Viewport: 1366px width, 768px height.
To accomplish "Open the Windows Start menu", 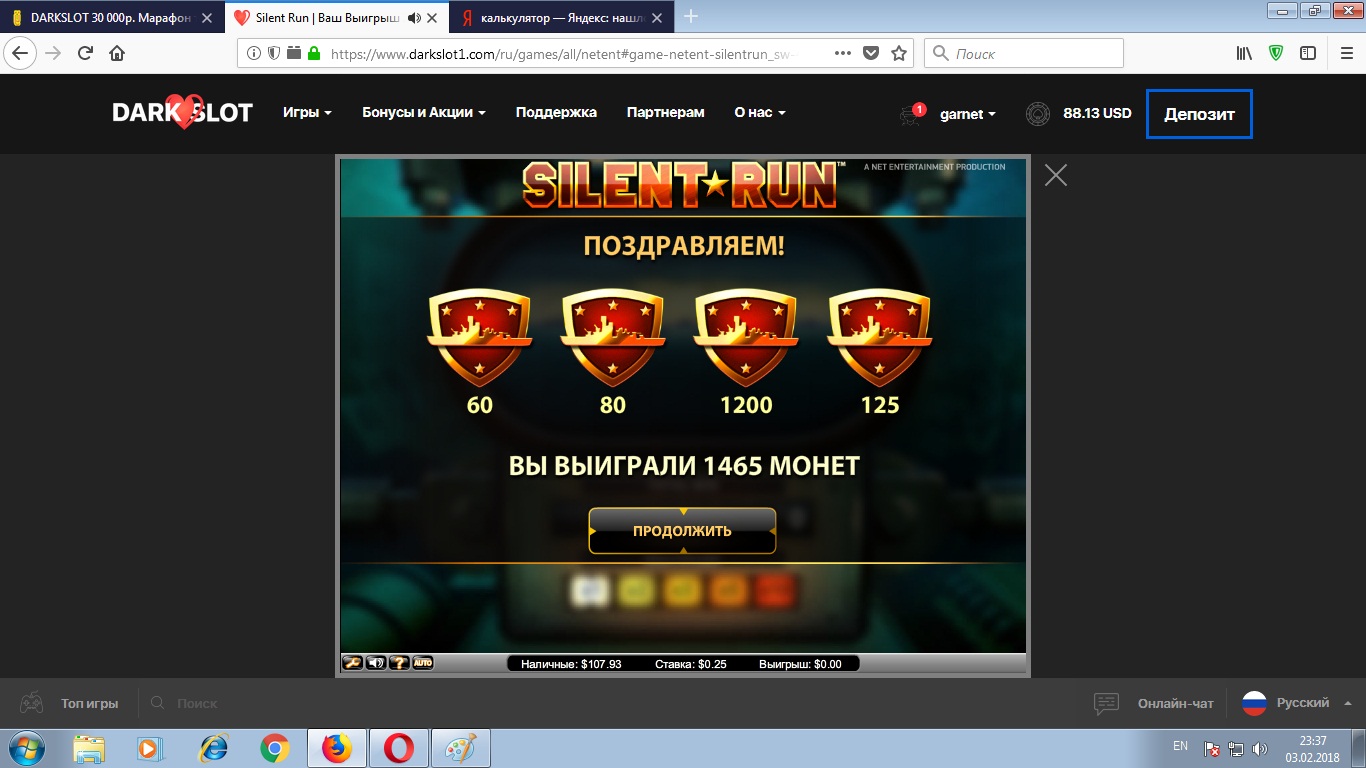I will click(x=28, y=748).
